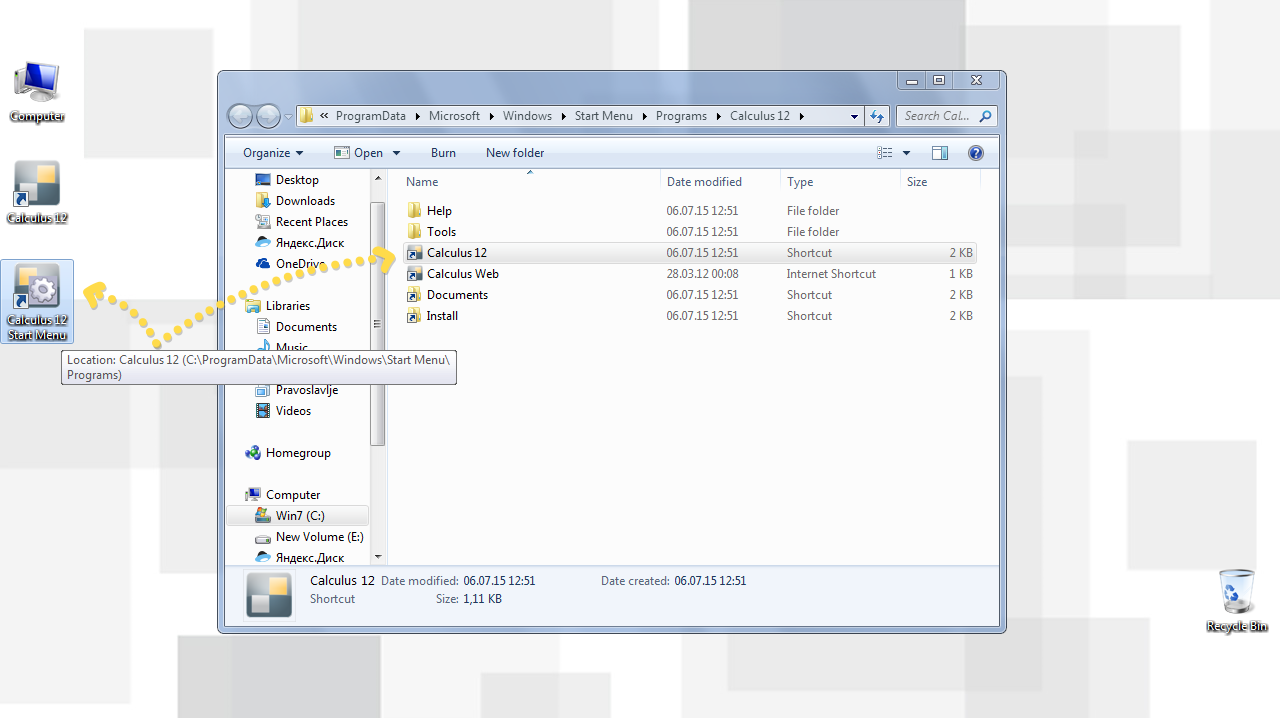
Task: Select the Calculus Web internet shortcut icon
Action: (x=415, y=274)
